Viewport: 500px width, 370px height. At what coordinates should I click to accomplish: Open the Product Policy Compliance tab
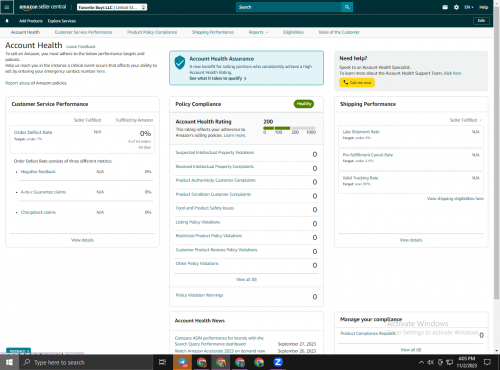pos(152,32)
